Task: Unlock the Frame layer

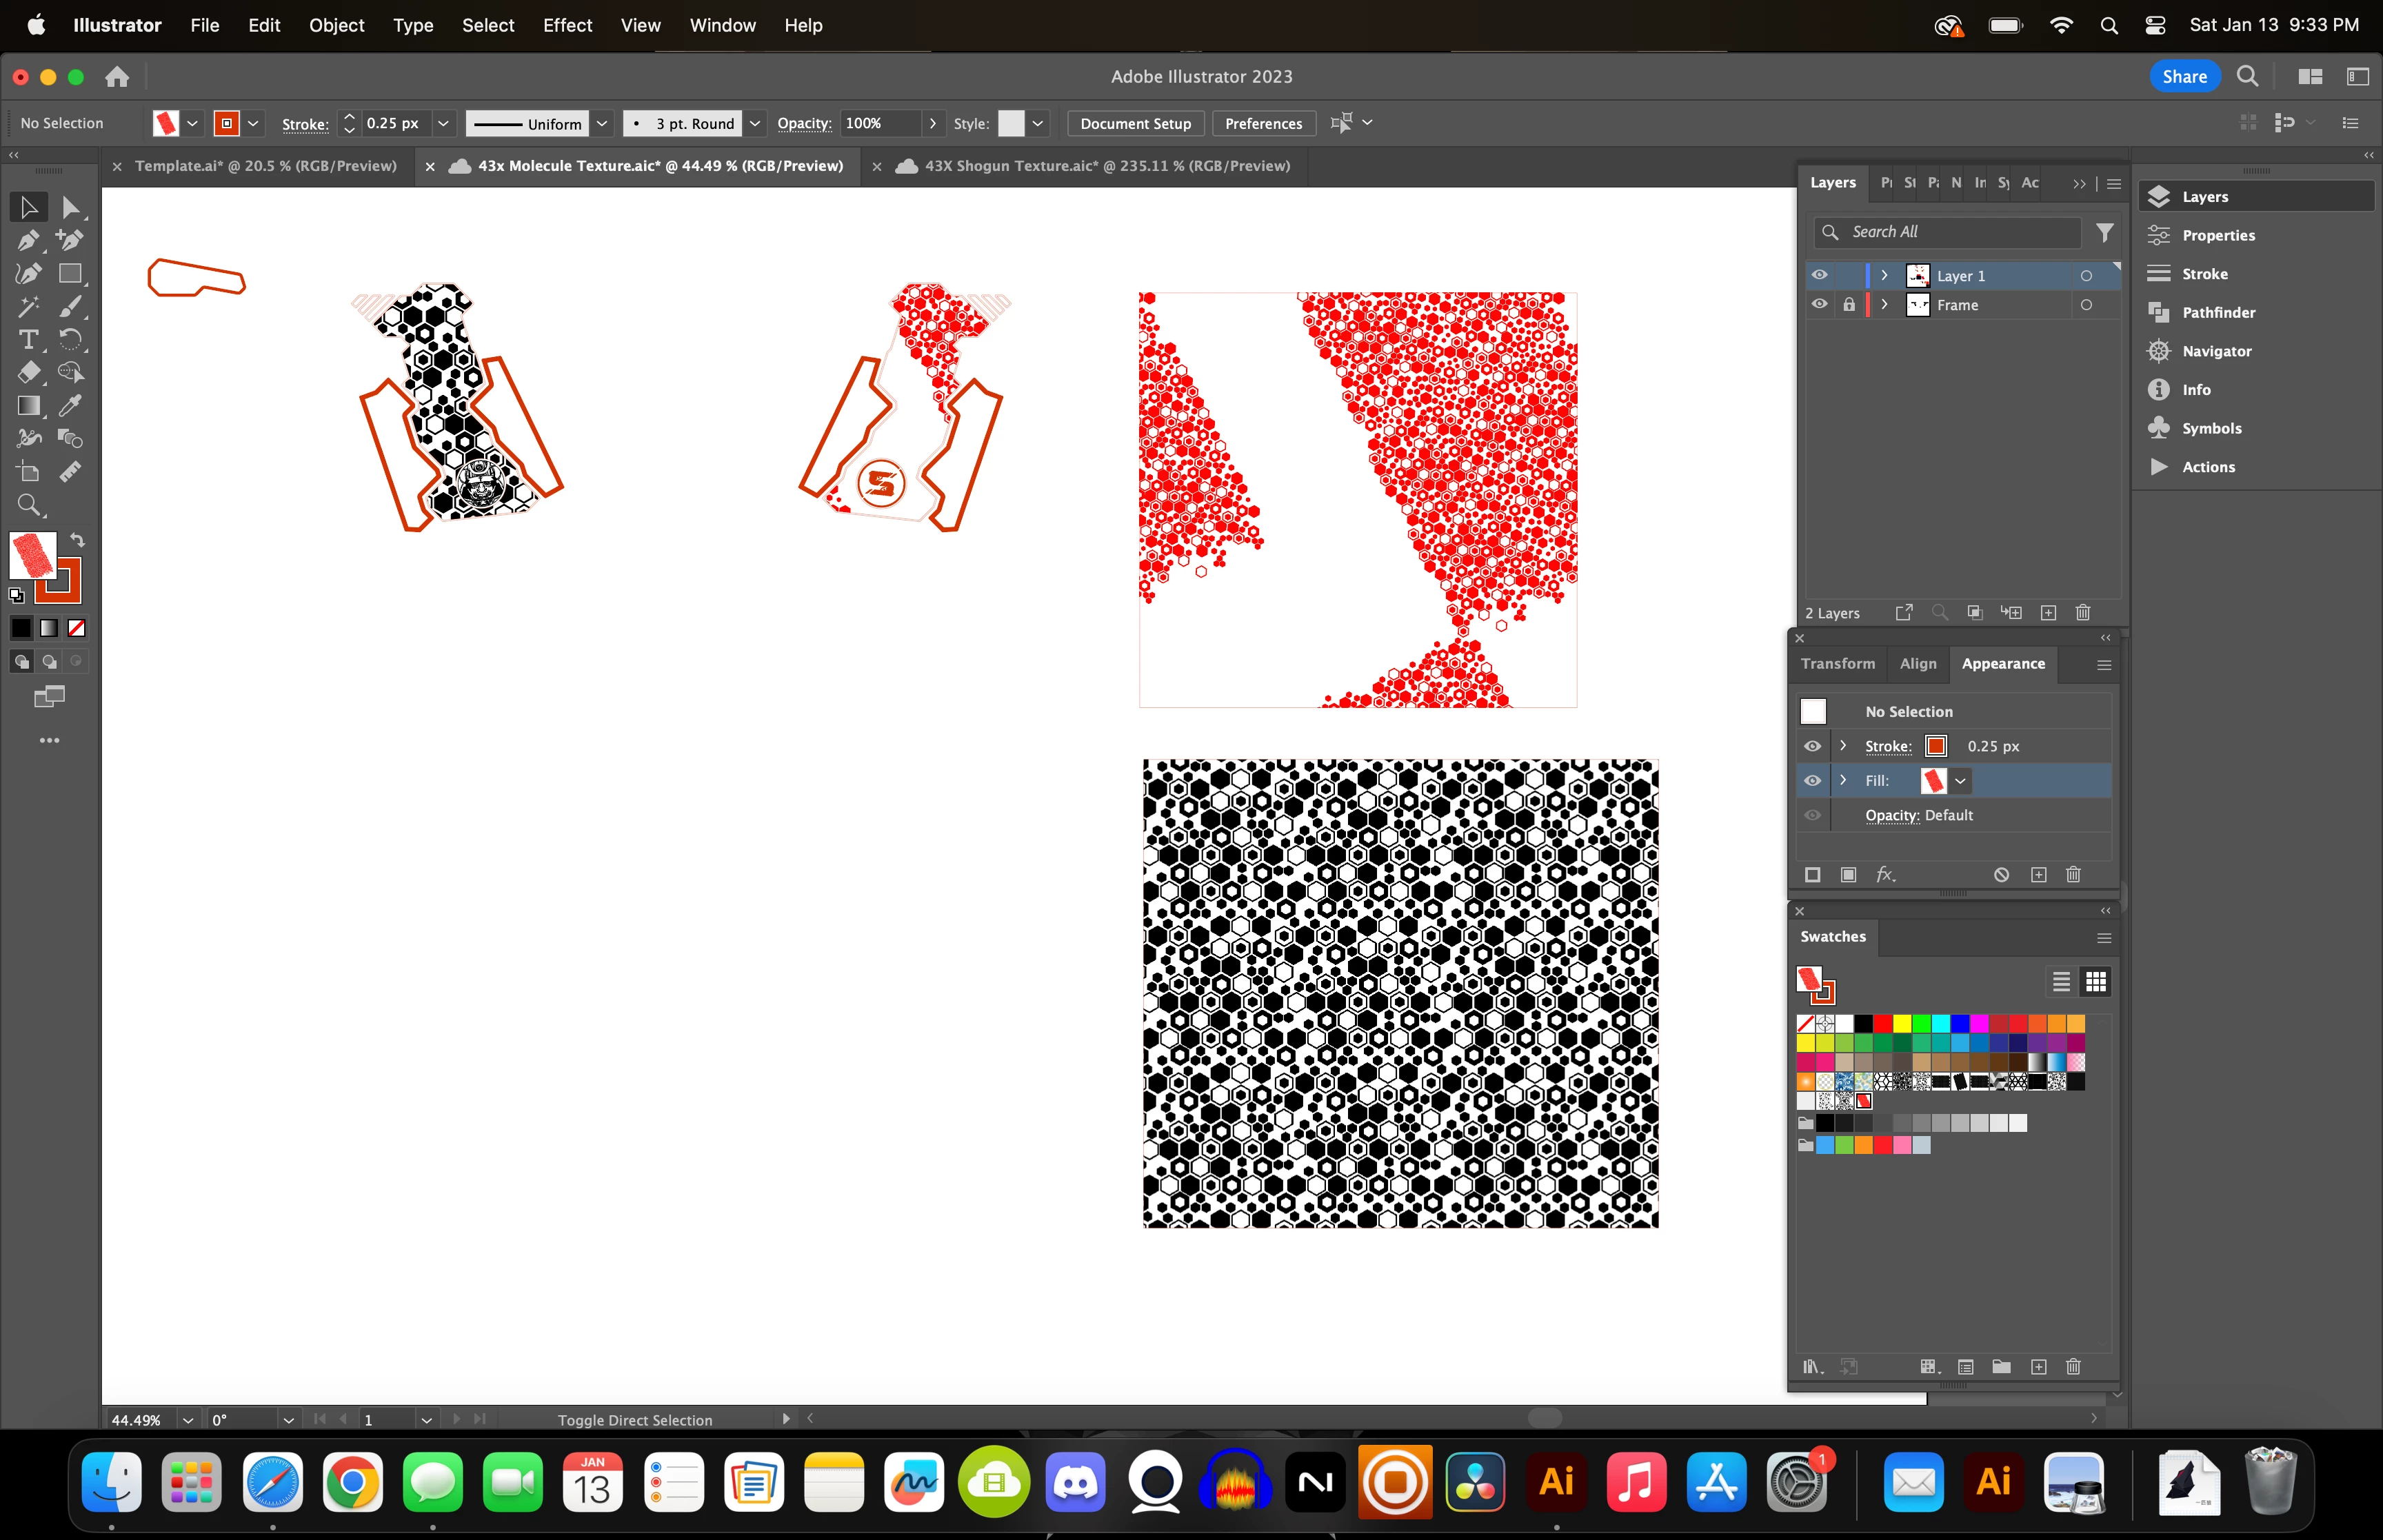Action: point(1849,305)
